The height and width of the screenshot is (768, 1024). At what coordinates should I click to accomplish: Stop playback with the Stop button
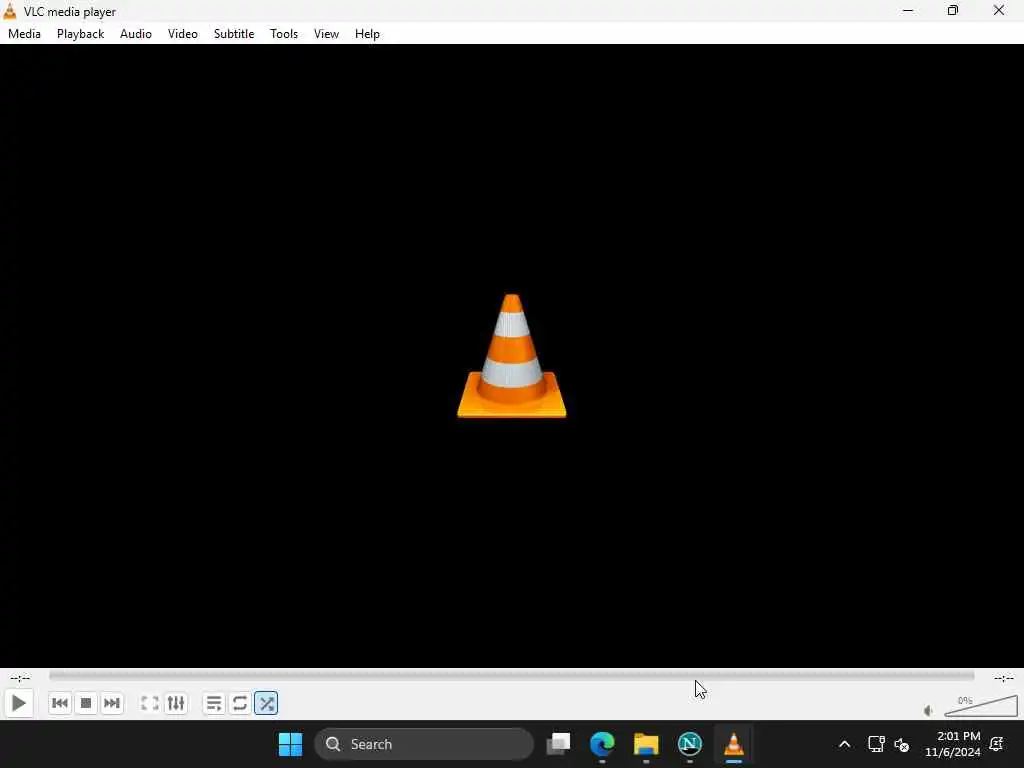(86, 703)
